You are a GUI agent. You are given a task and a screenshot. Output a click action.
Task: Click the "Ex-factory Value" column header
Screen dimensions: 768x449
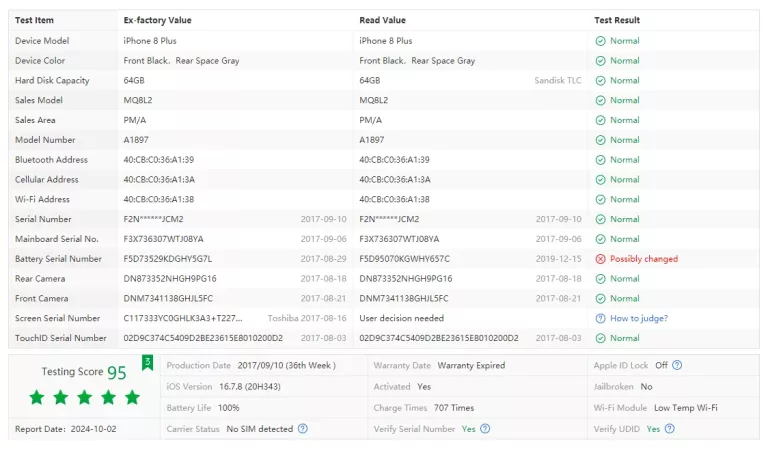click(x=157, y=20)
